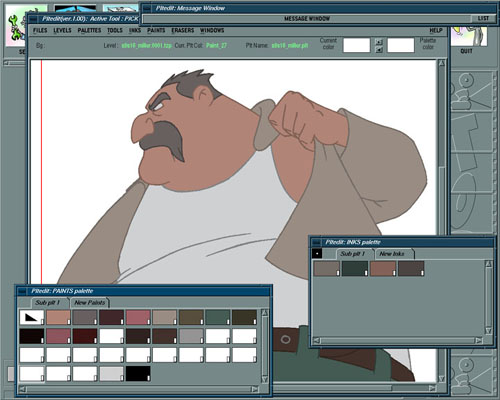Click the QUIT icon in background window
500x400 pixels.
(x=469, y=37)
